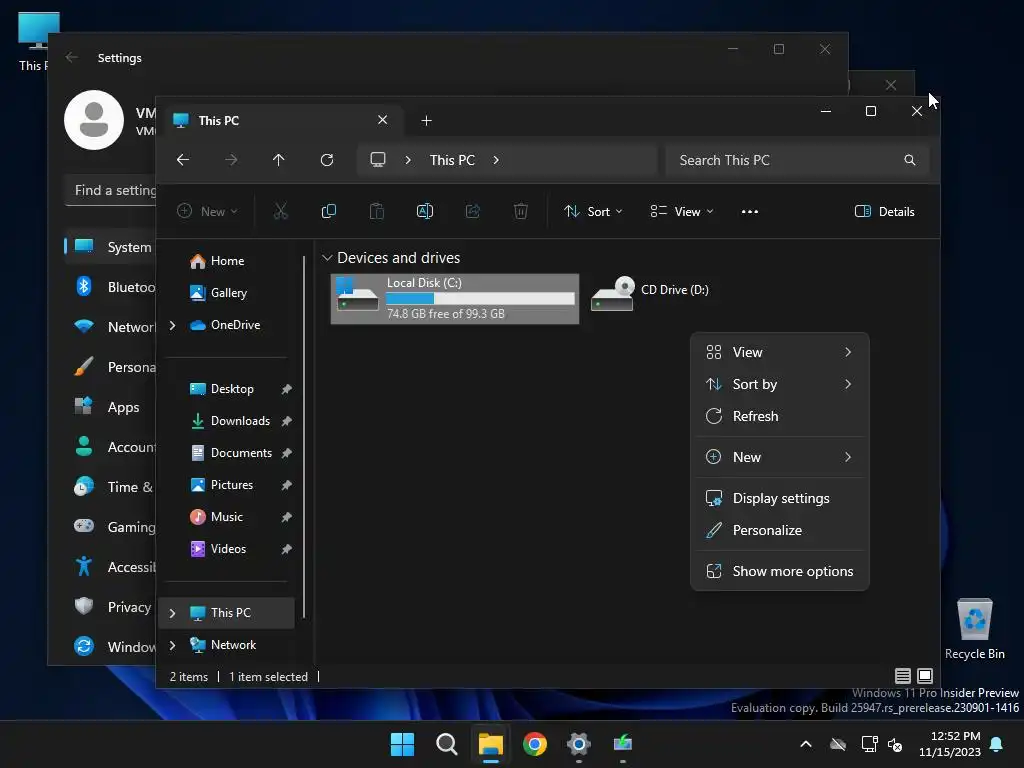The width and height of the screenshot is (1024, 768).
Task: Open Windows Start menu
Action: point(402,744)
